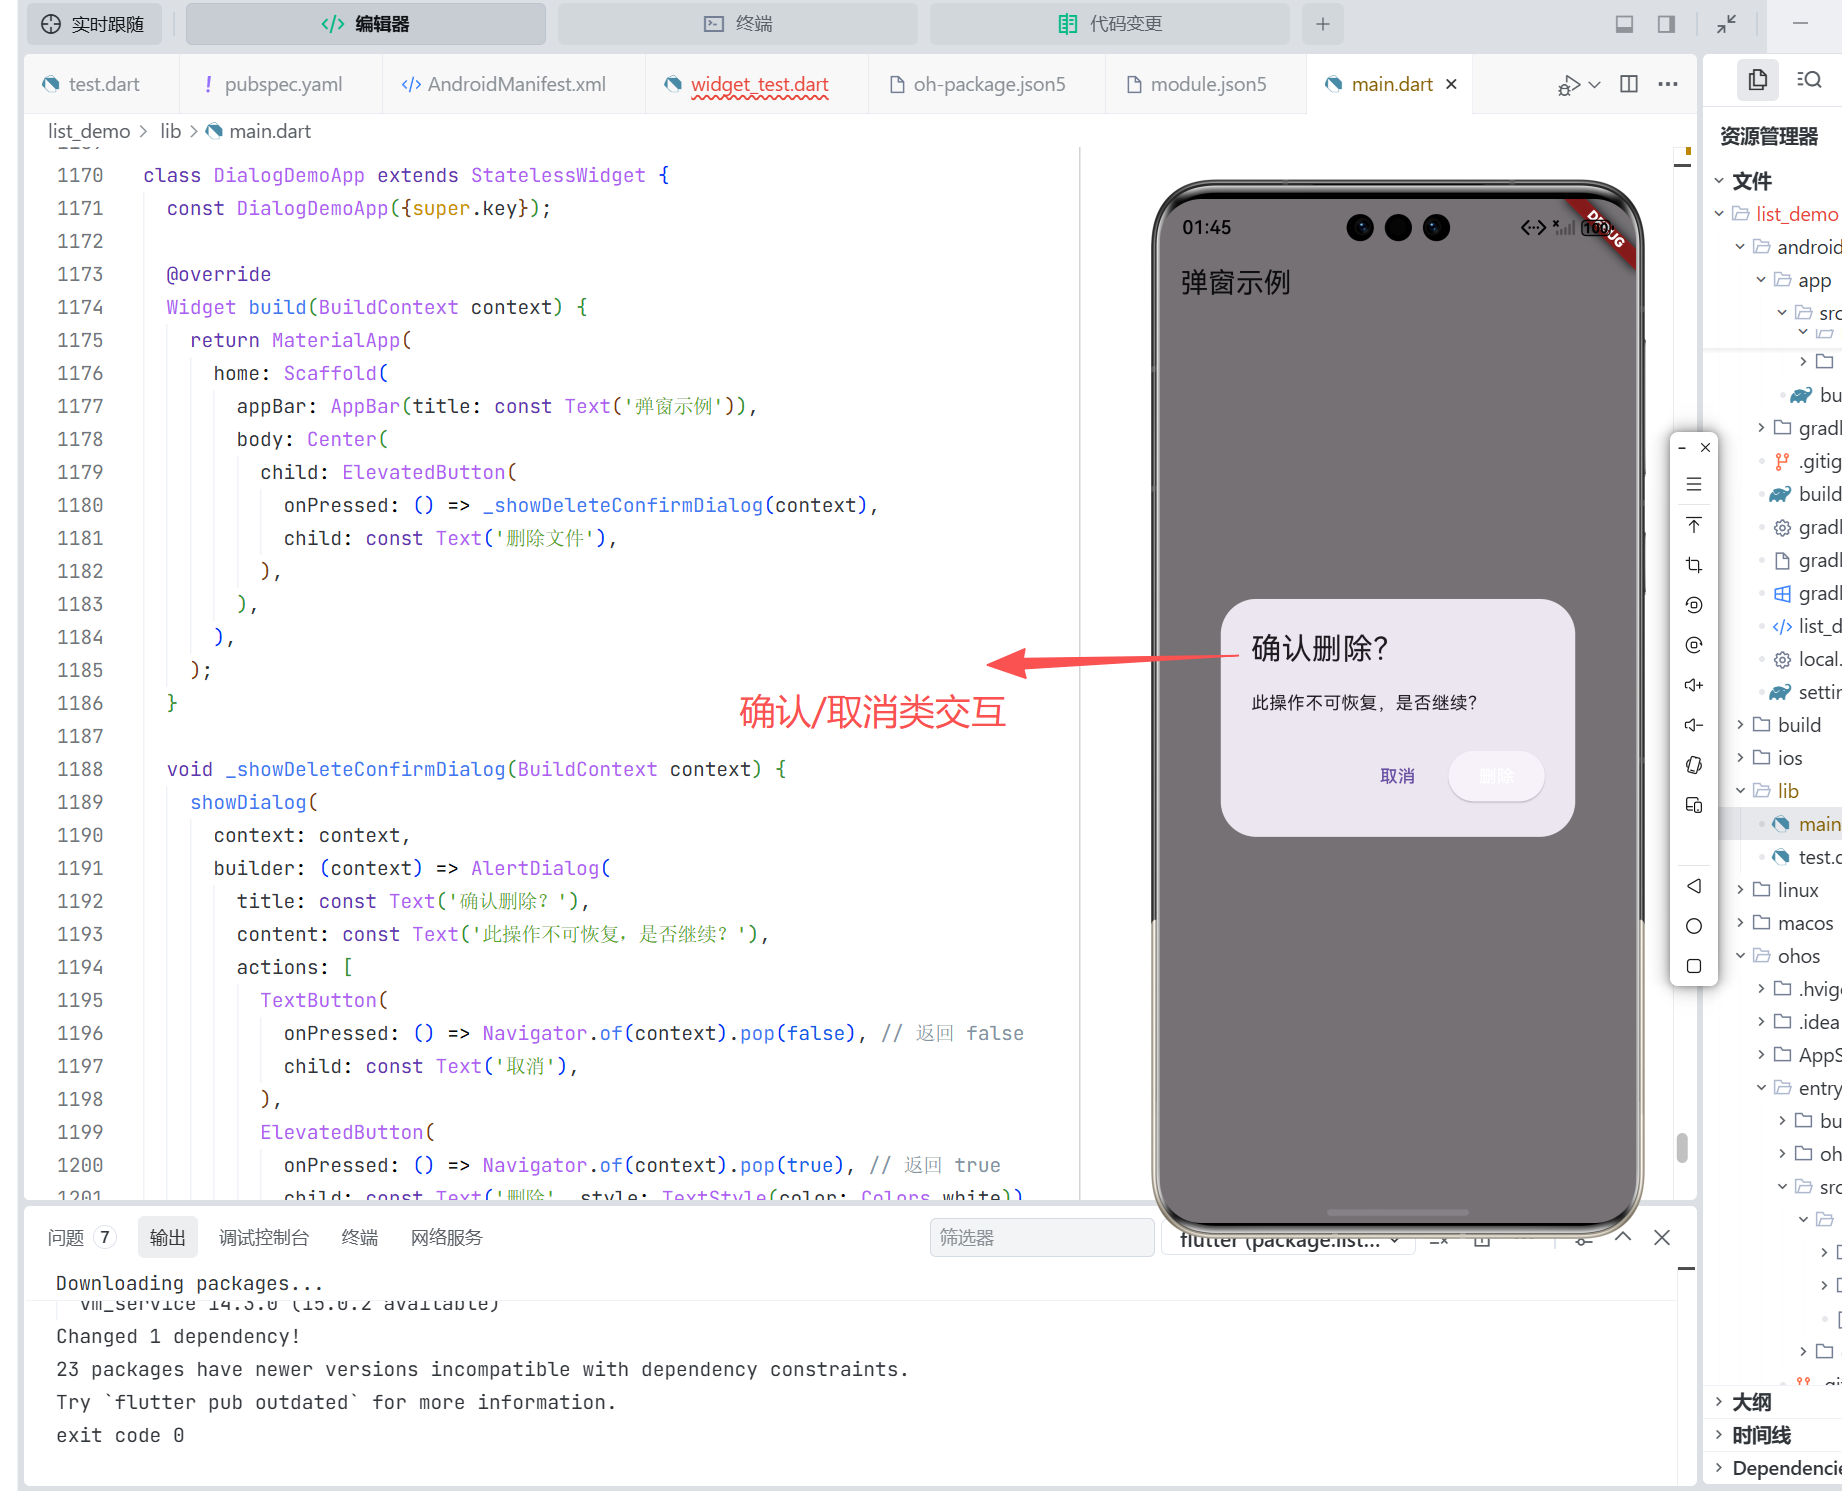Open the emulator hamburger menu icon
The image size is (1842, 1491).
1694,484
